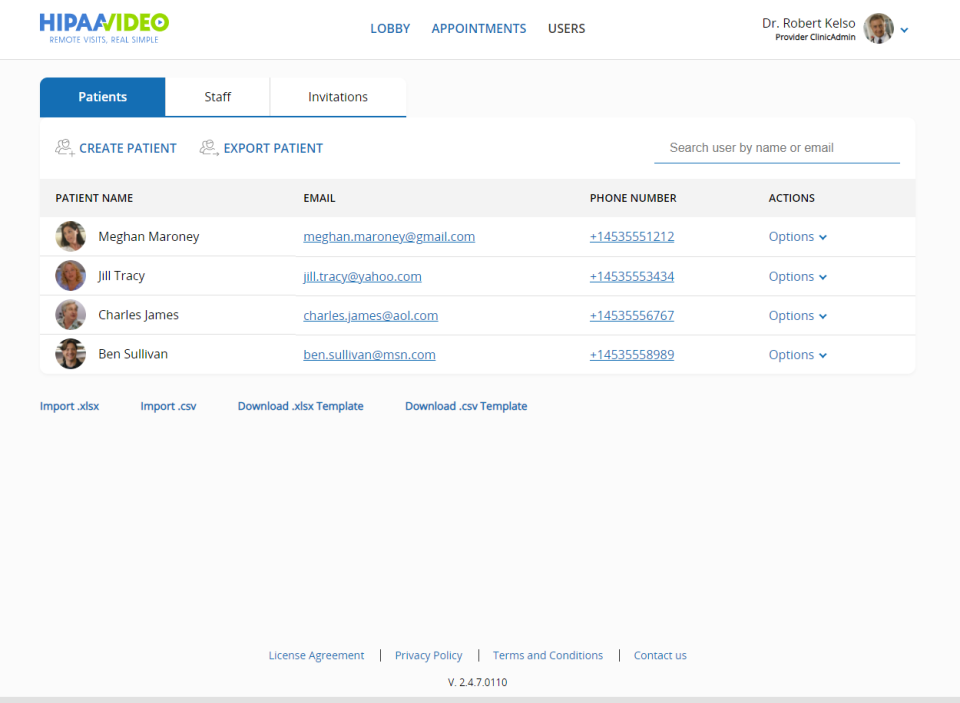Screen dimensions: 960x703
Task: Select the name Ben Sullivan
Action: pos(133,354)
